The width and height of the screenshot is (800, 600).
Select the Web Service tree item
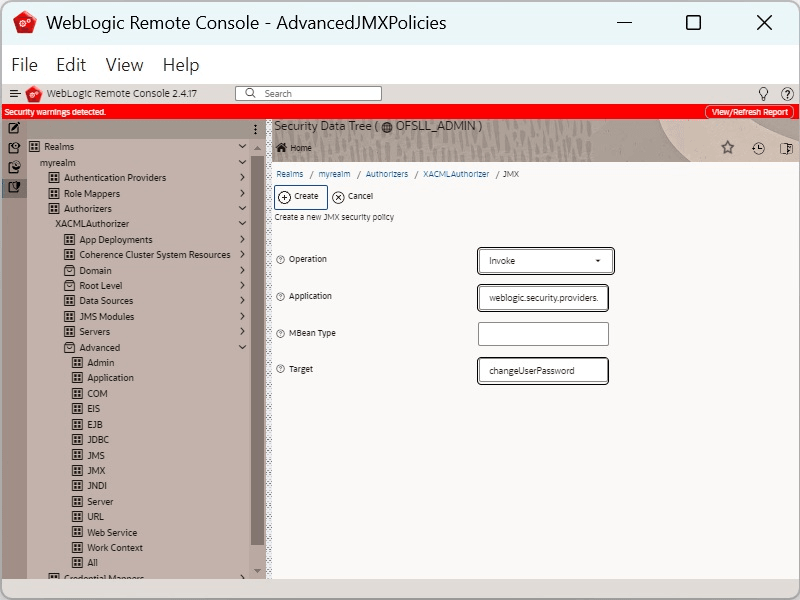coord(112,533)
